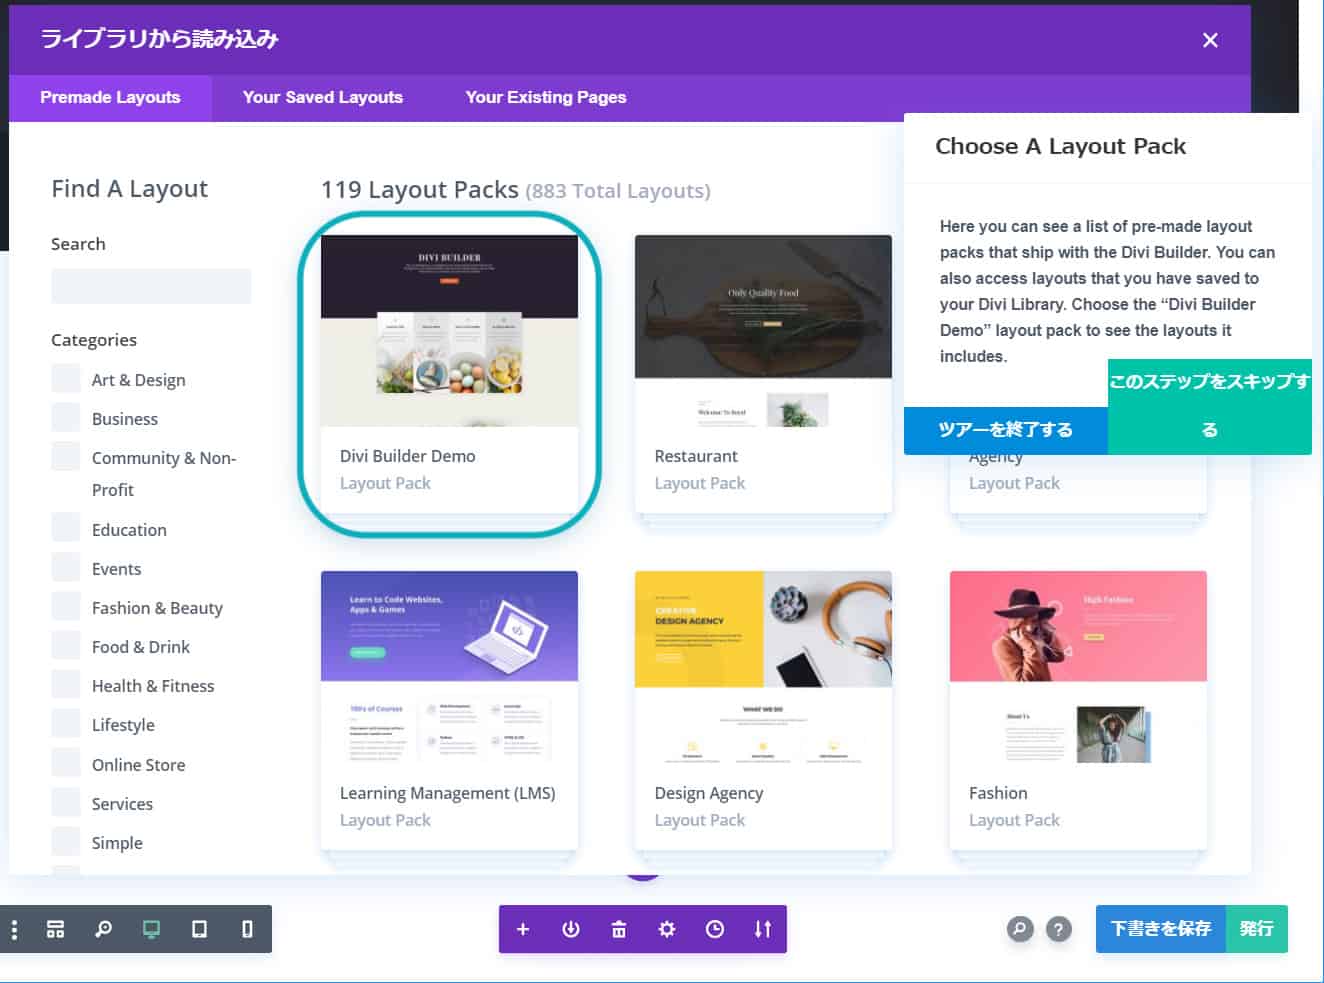Check the Services category
Image resolution: width=1324 pixels, height=983 pixels.
pyautogui.click(x=66, y=802)
